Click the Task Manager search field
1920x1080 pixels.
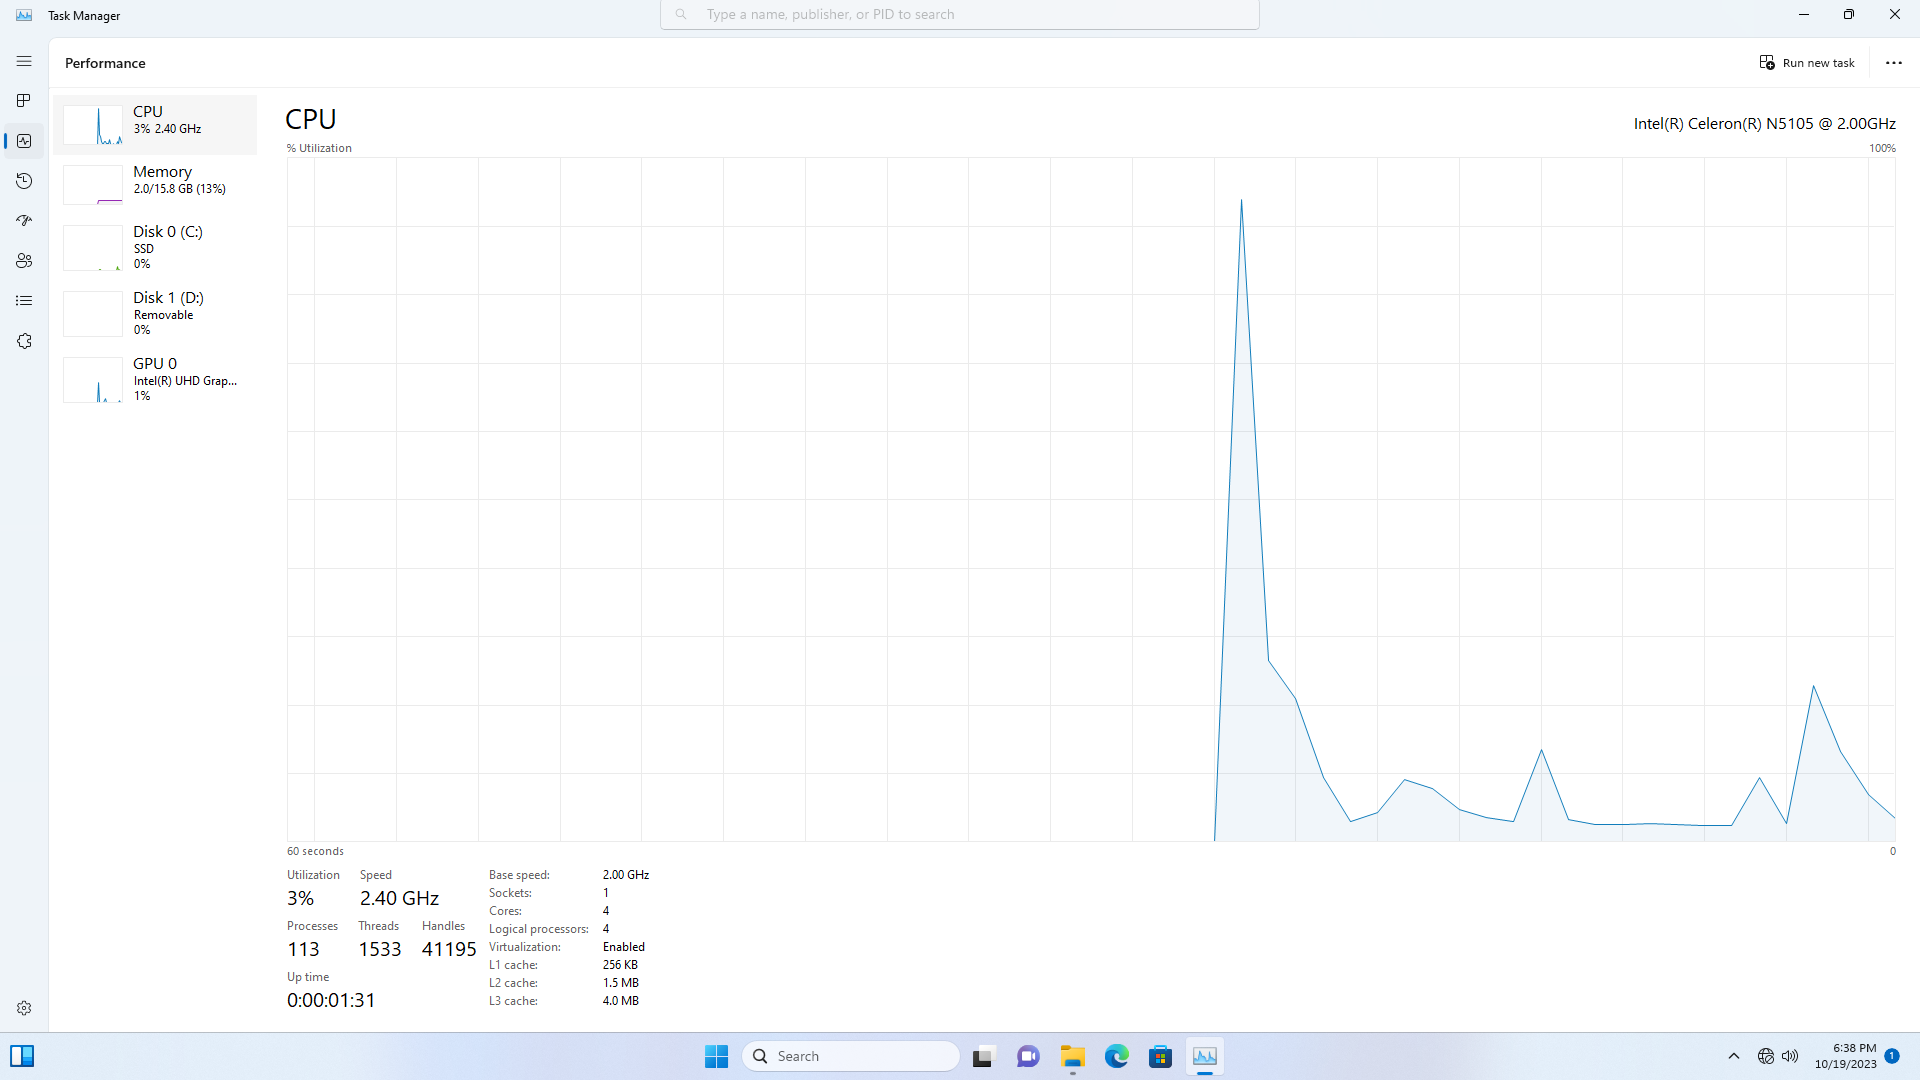click(960, 15)
